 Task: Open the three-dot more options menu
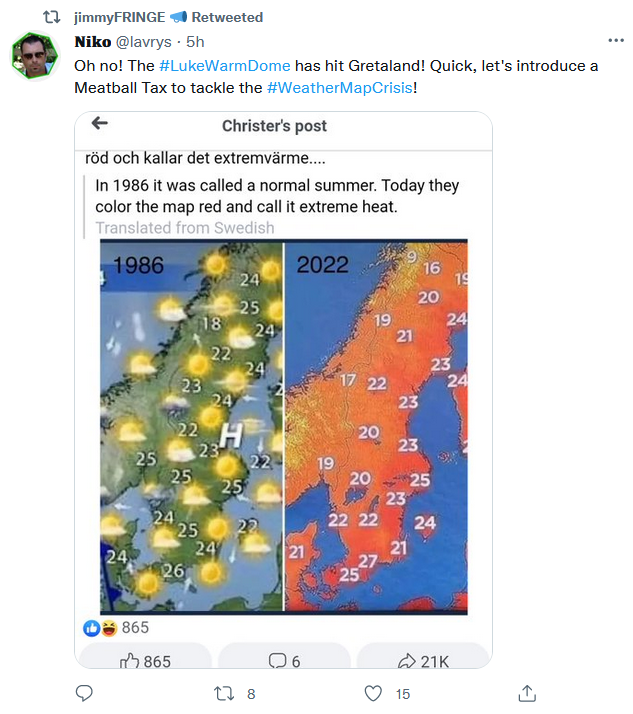[616, 40]
